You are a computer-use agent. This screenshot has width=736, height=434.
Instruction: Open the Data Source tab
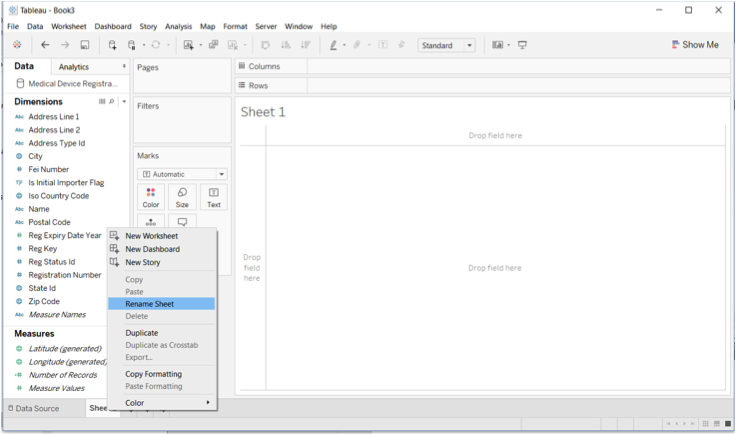tap(33, 408)
